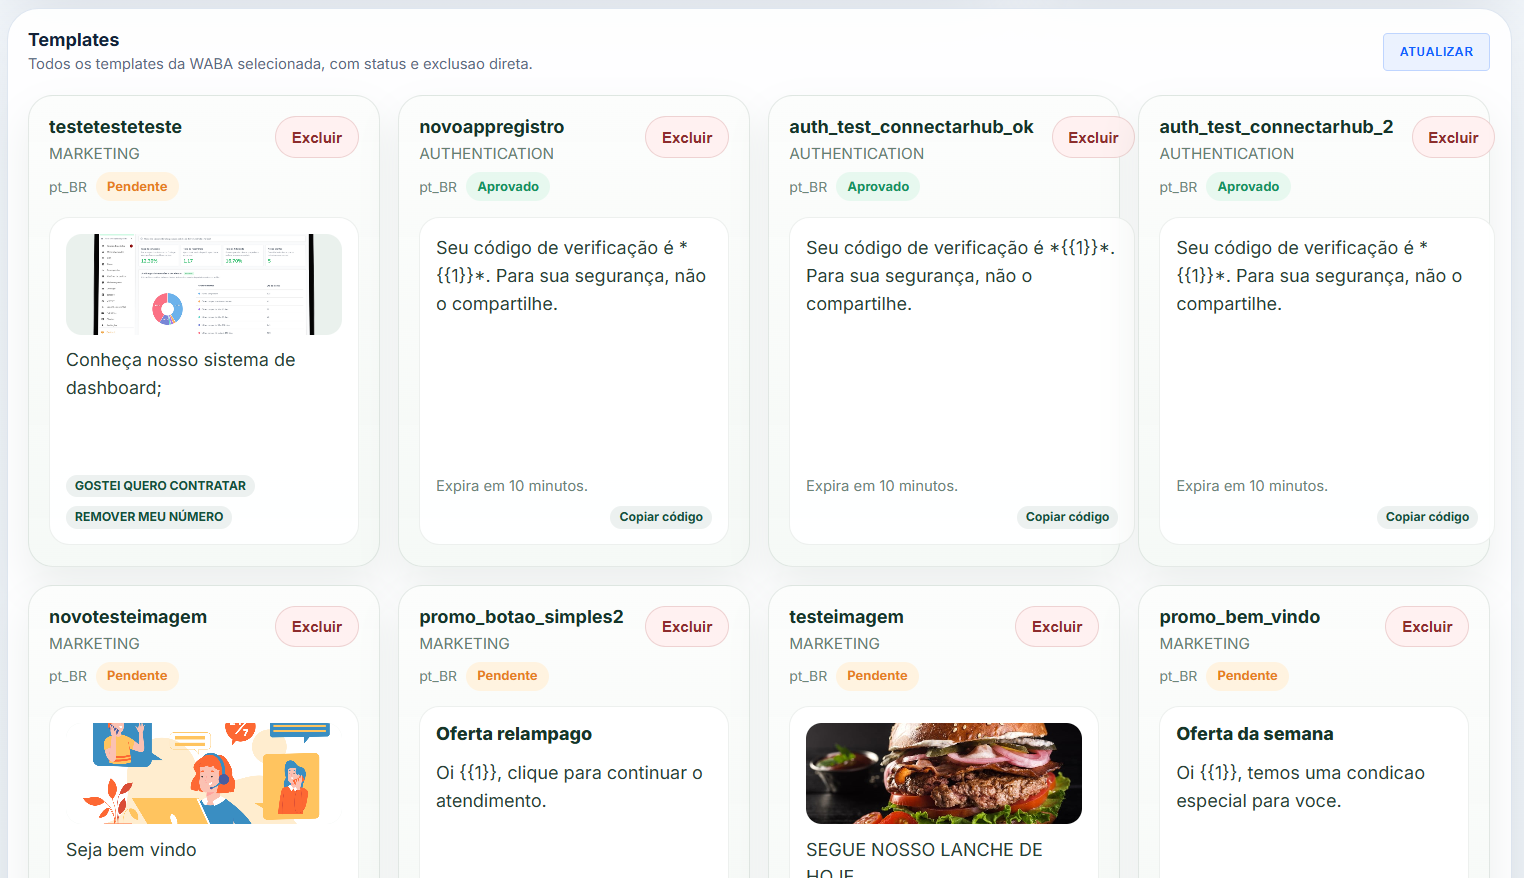Delete the promo_bem_vindo template
Screen dimensions: 1524x878
pyautogui.click(x=1426, y=627)
